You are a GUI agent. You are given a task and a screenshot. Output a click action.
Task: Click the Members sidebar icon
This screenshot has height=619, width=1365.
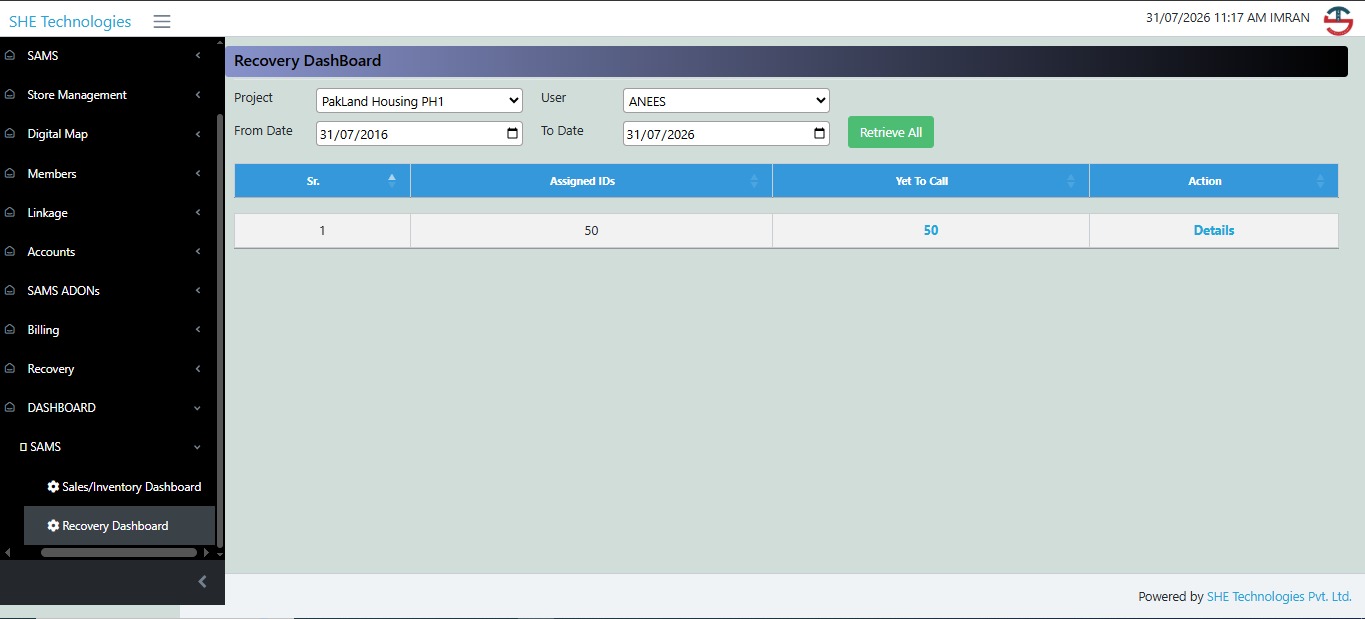(10, 174)
